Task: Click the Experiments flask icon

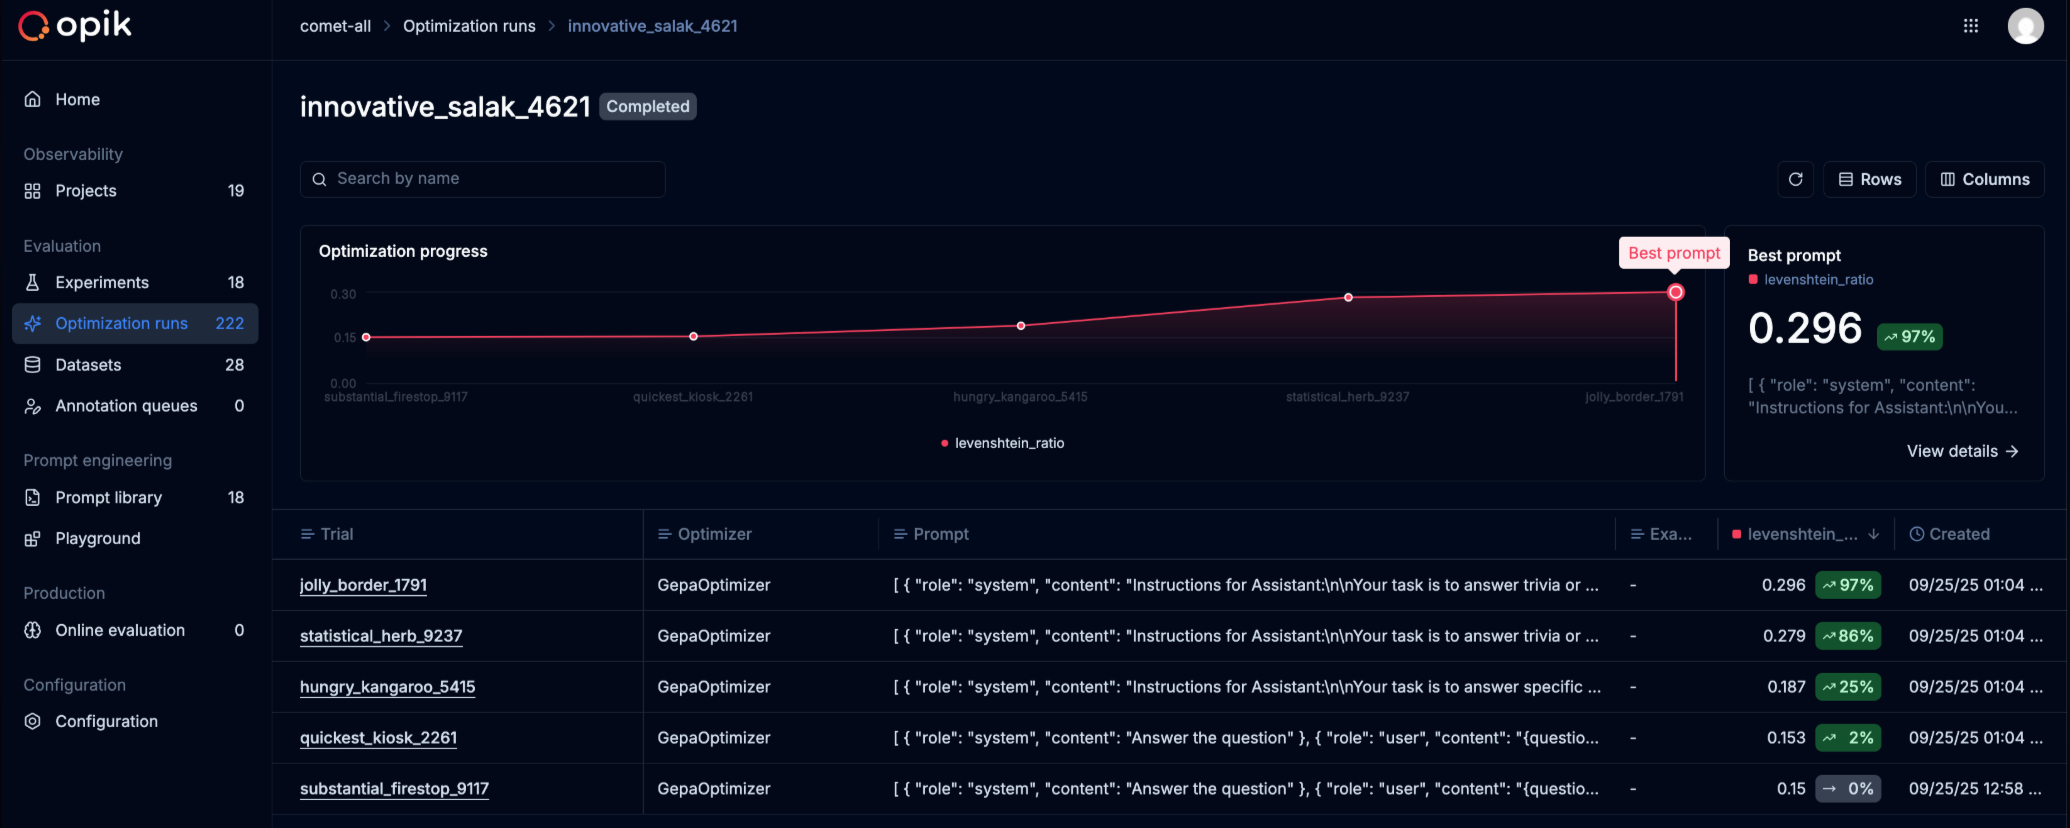Action: tap(33, 283)
